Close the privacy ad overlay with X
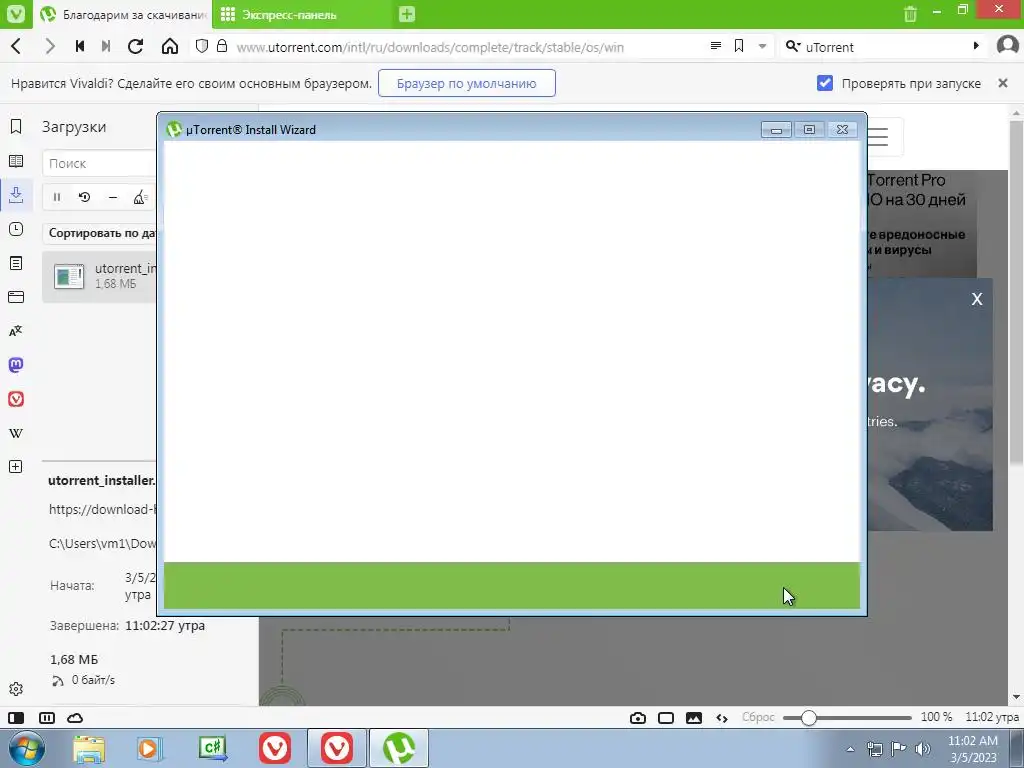This screenshot has height=768, width=1024. 976,298
